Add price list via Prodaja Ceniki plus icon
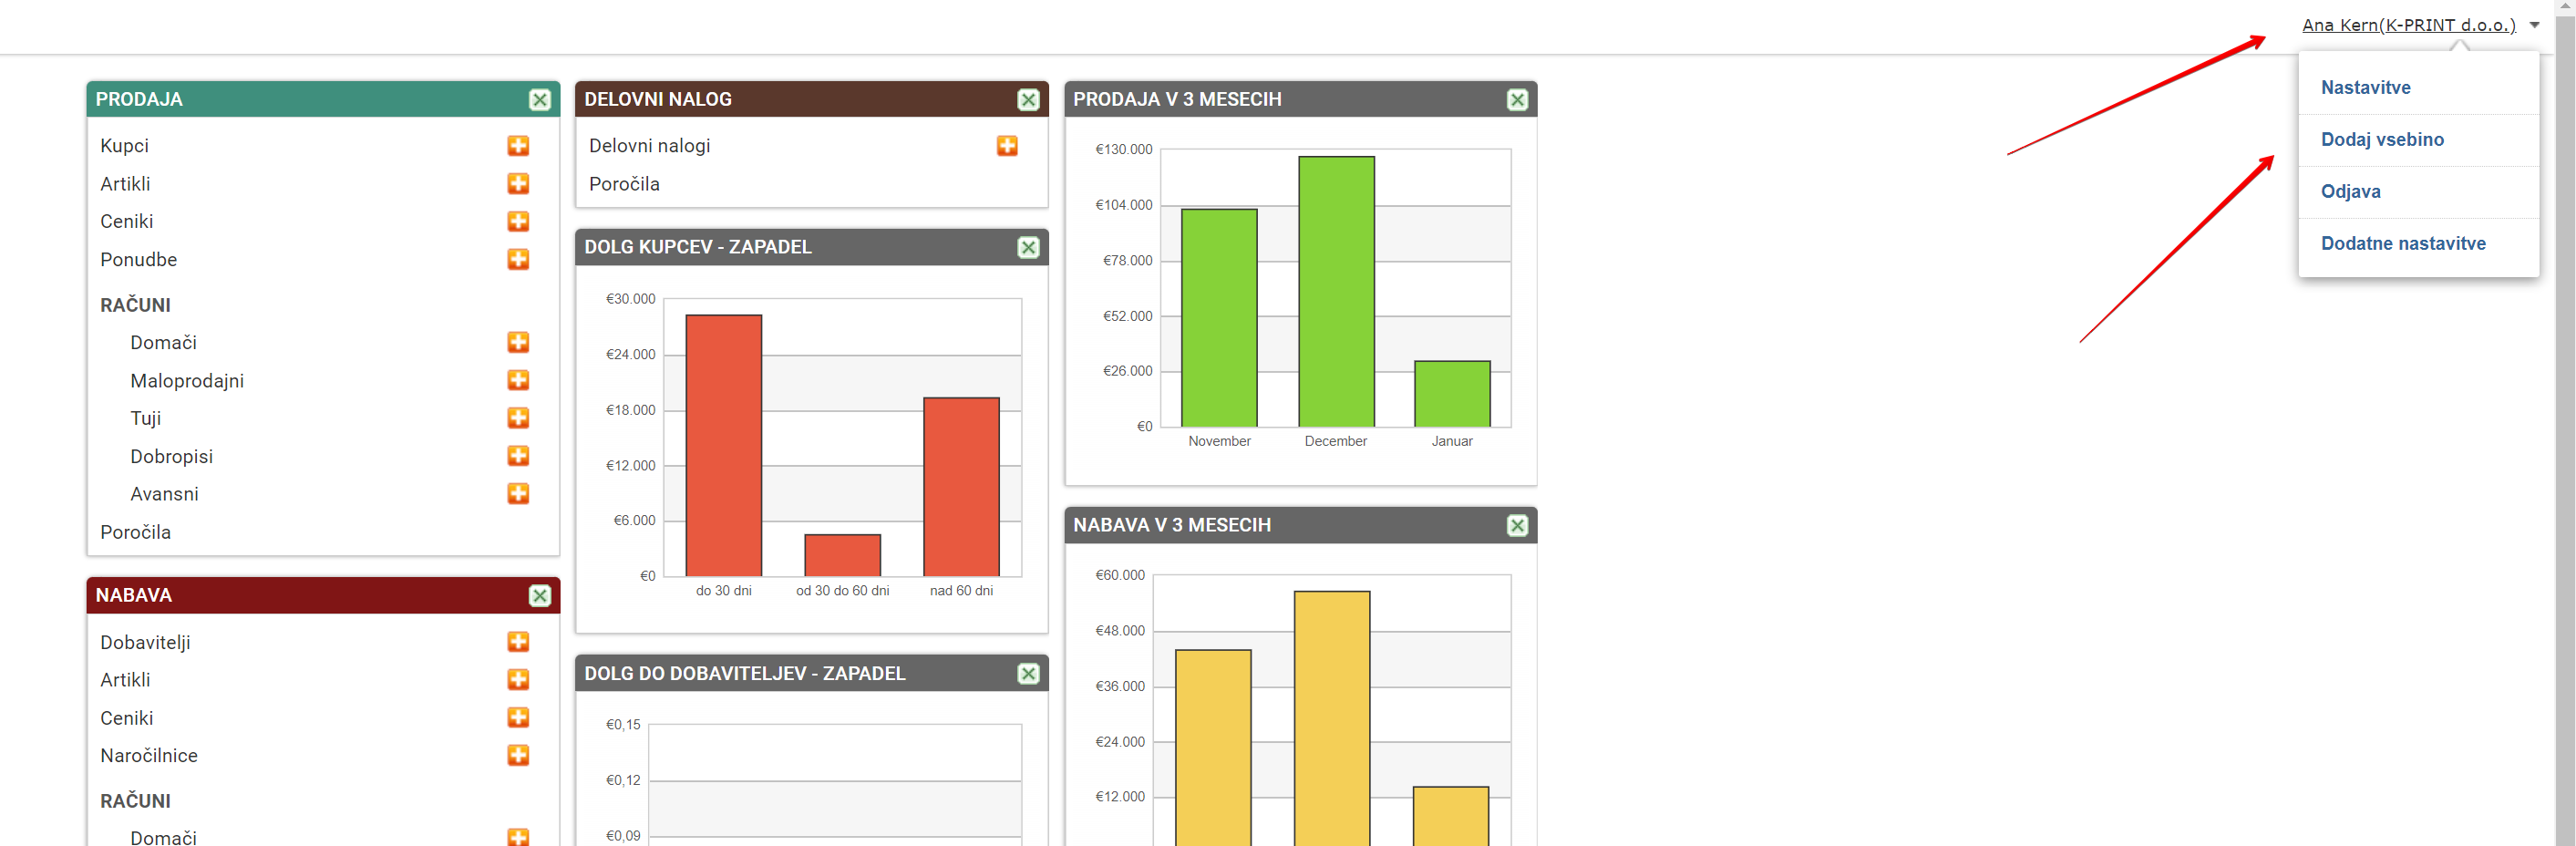The image size is (2576, 846). click(x=518, y=221)
